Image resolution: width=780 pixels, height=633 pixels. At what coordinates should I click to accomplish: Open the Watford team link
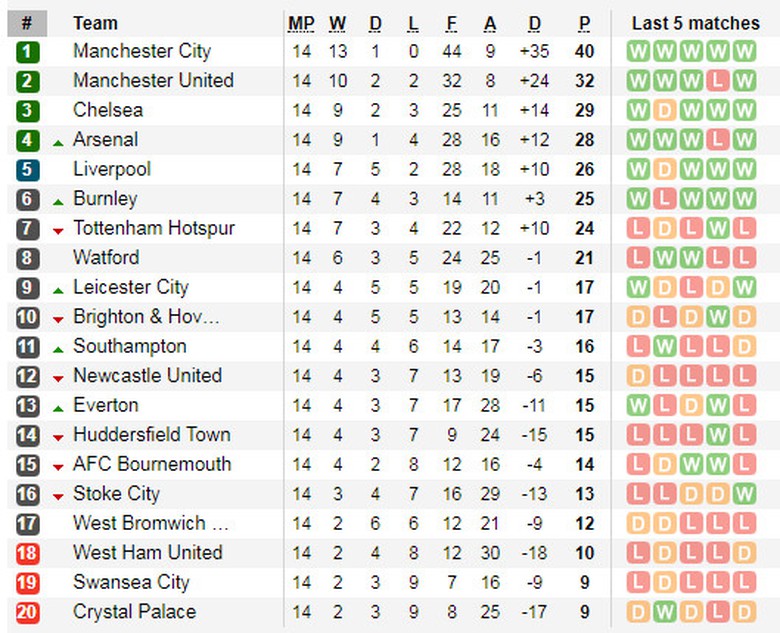pyautogui.click(x=106, y=258)
